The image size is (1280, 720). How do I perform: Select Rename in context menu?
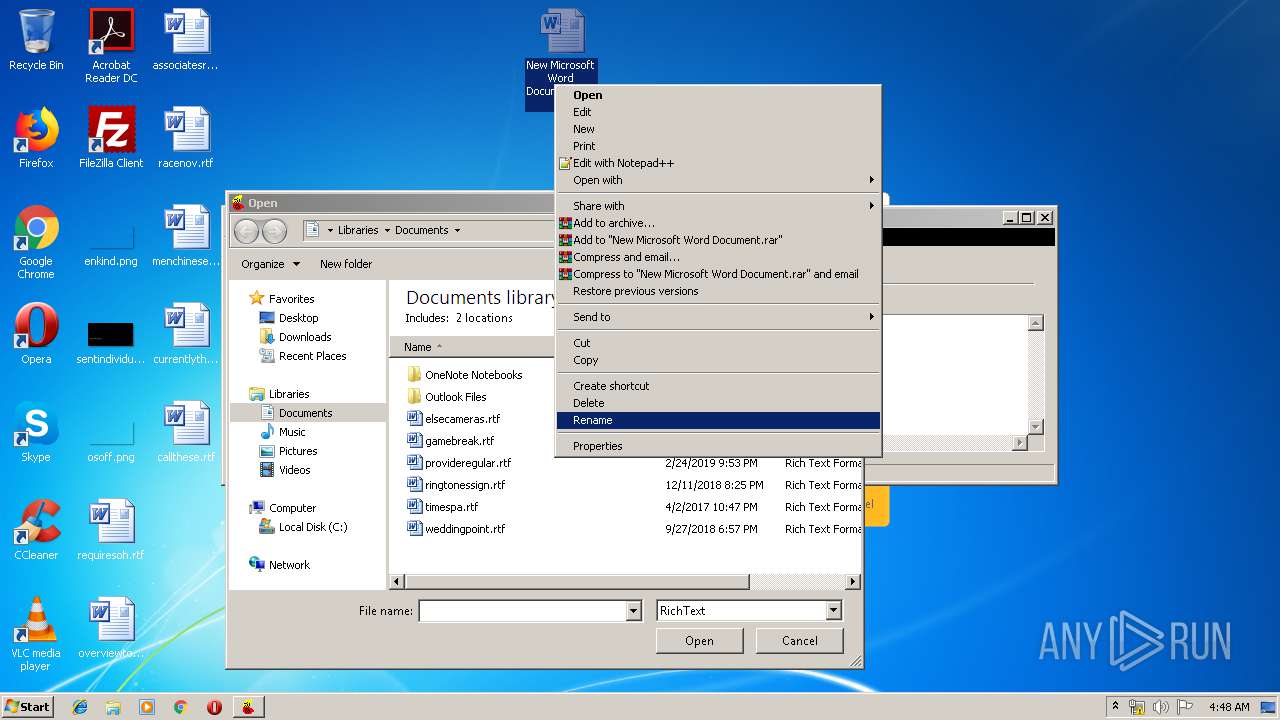coord(718,420)
